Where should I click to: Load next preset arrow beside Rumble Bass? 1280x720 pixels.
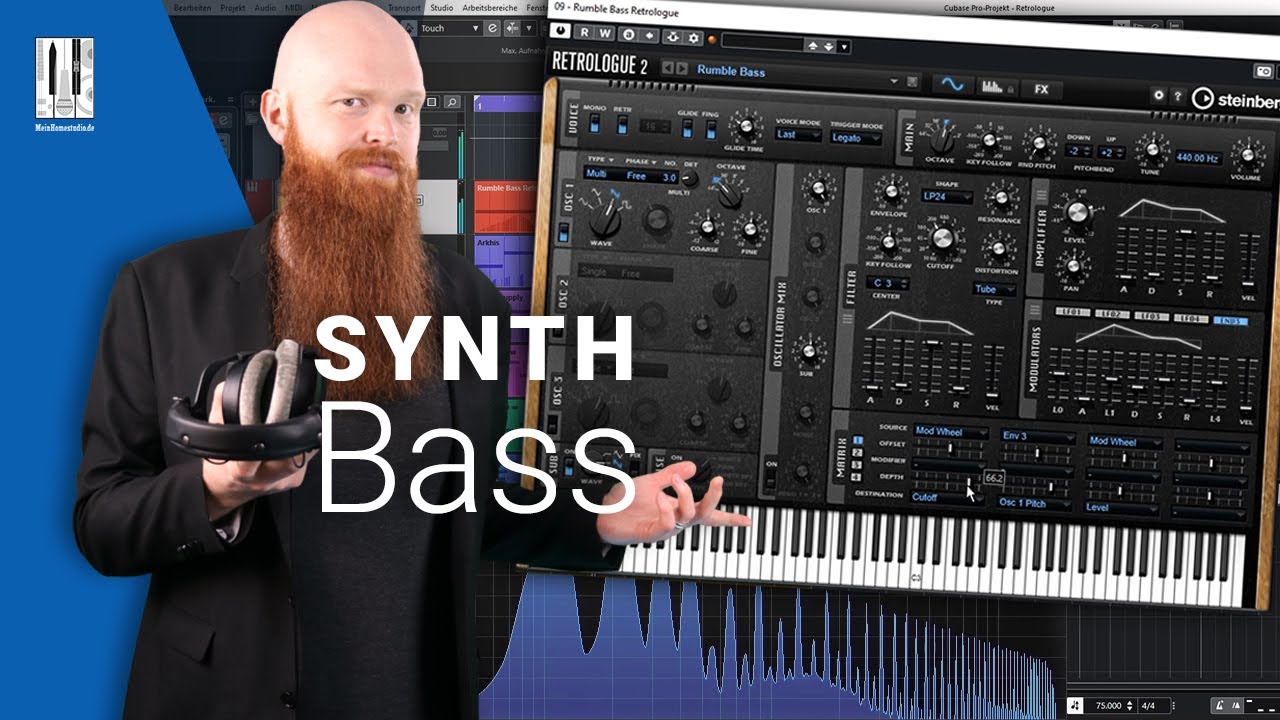[x=683, y=69]
